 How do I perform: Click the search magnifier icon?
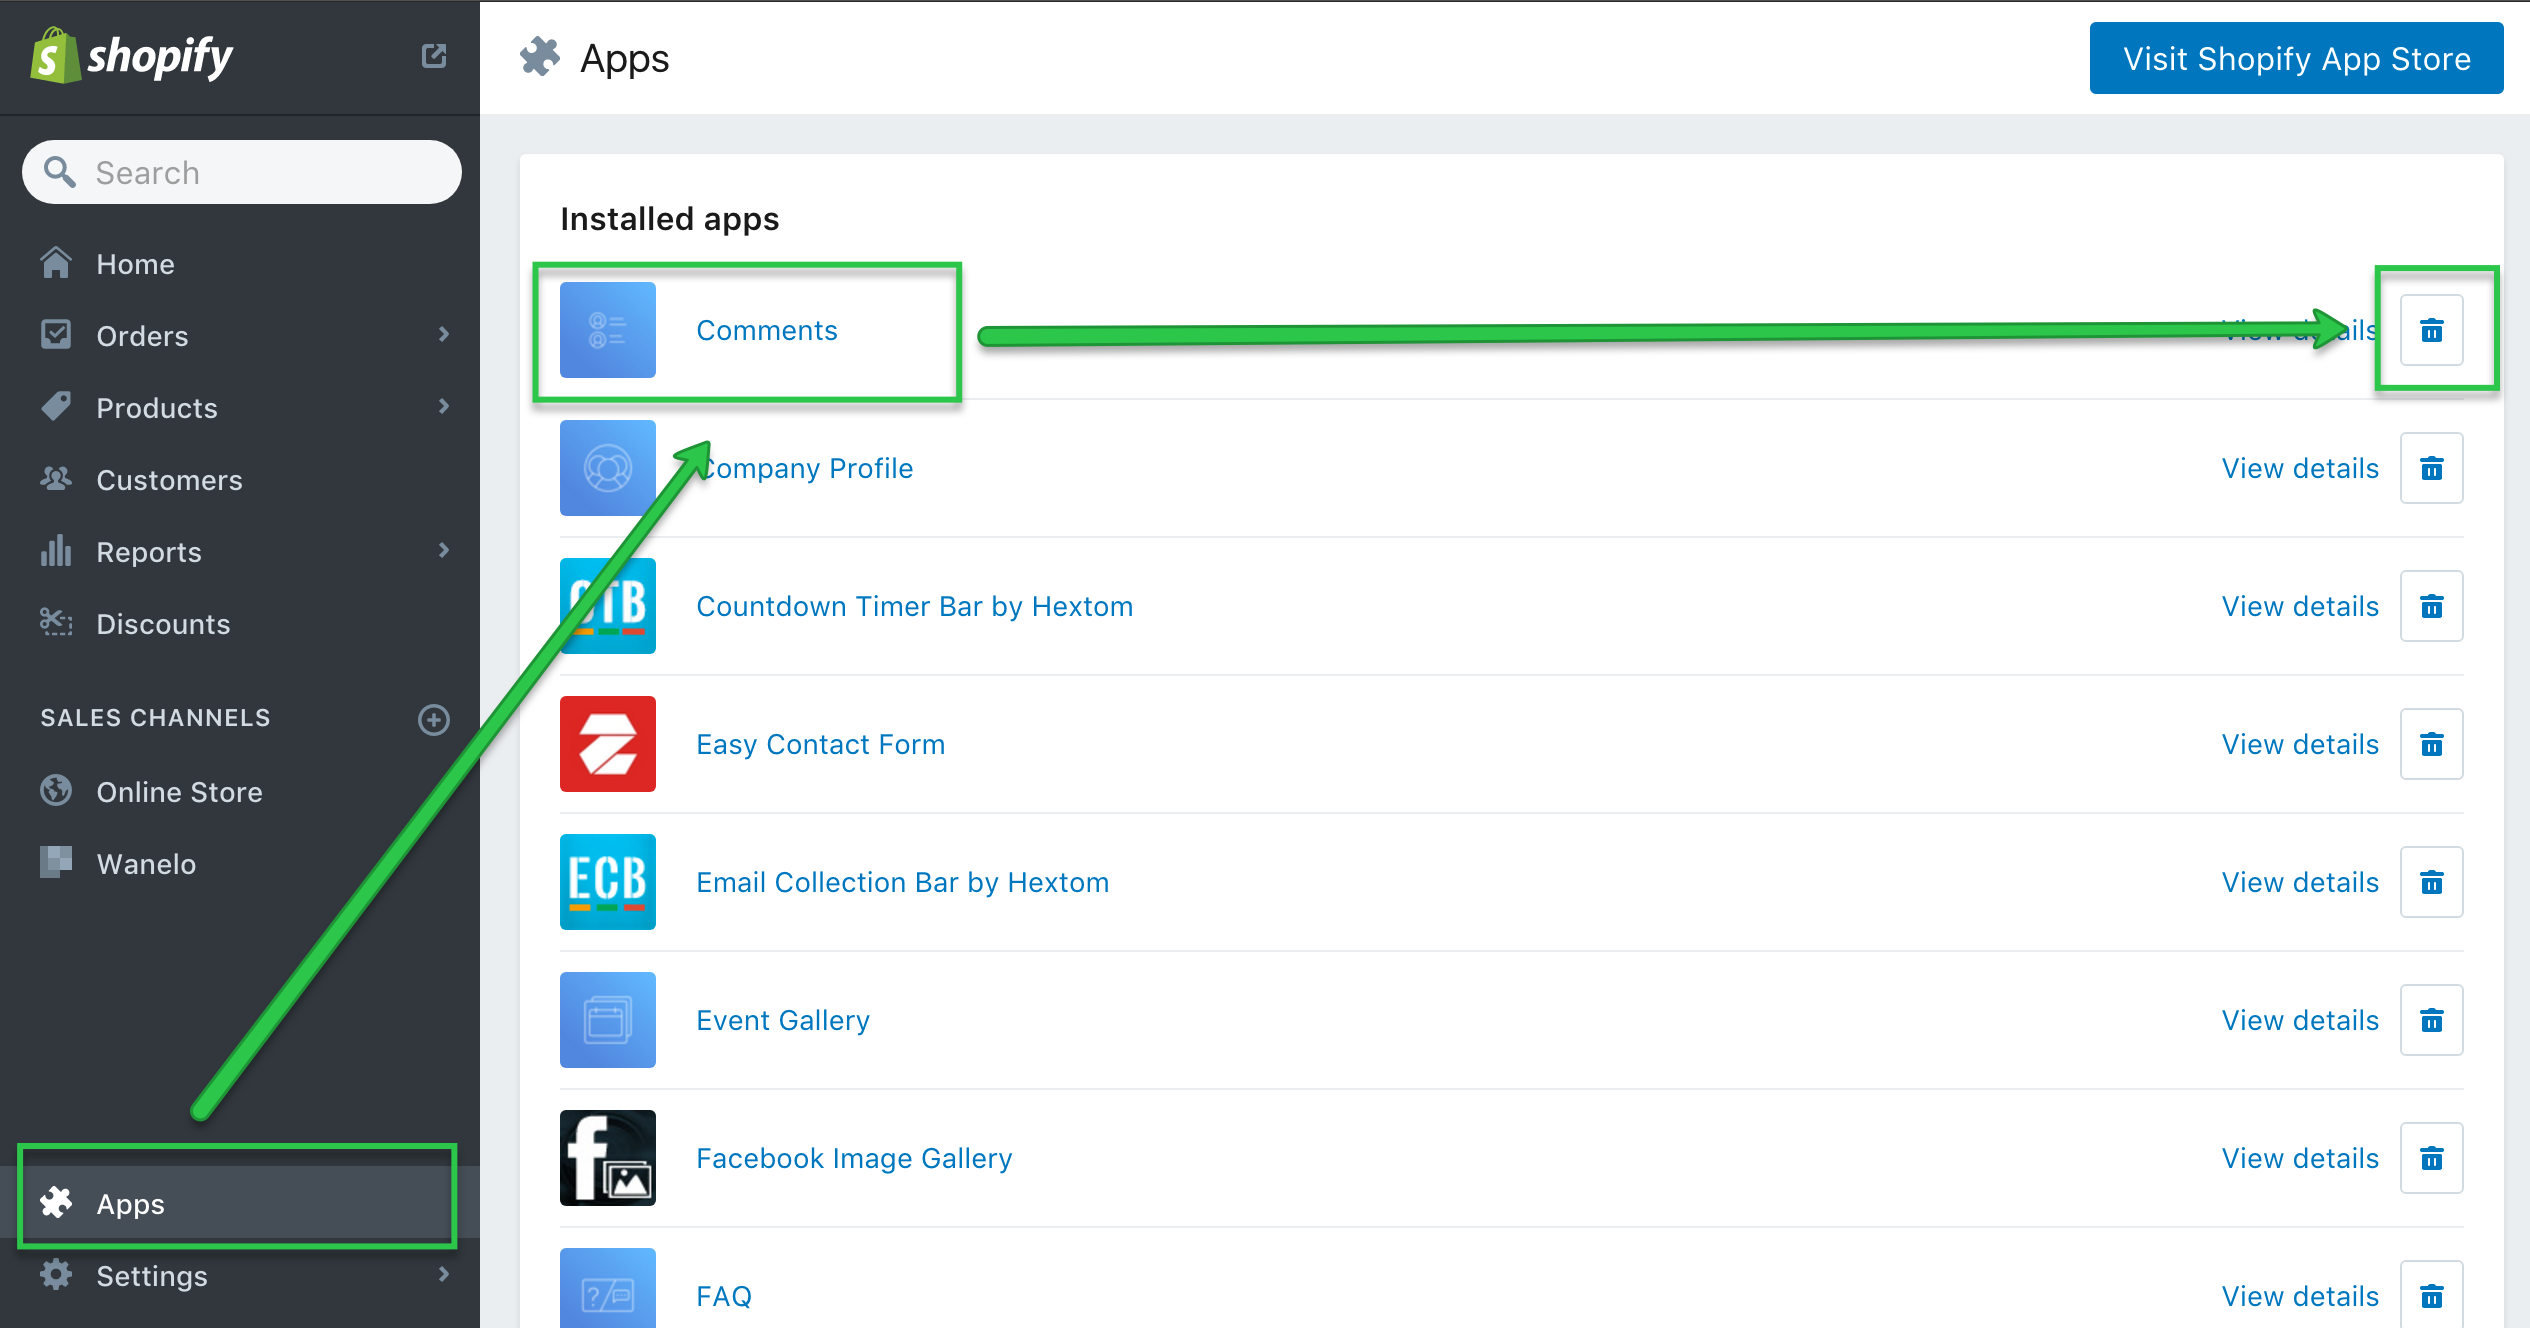point(60,172)
